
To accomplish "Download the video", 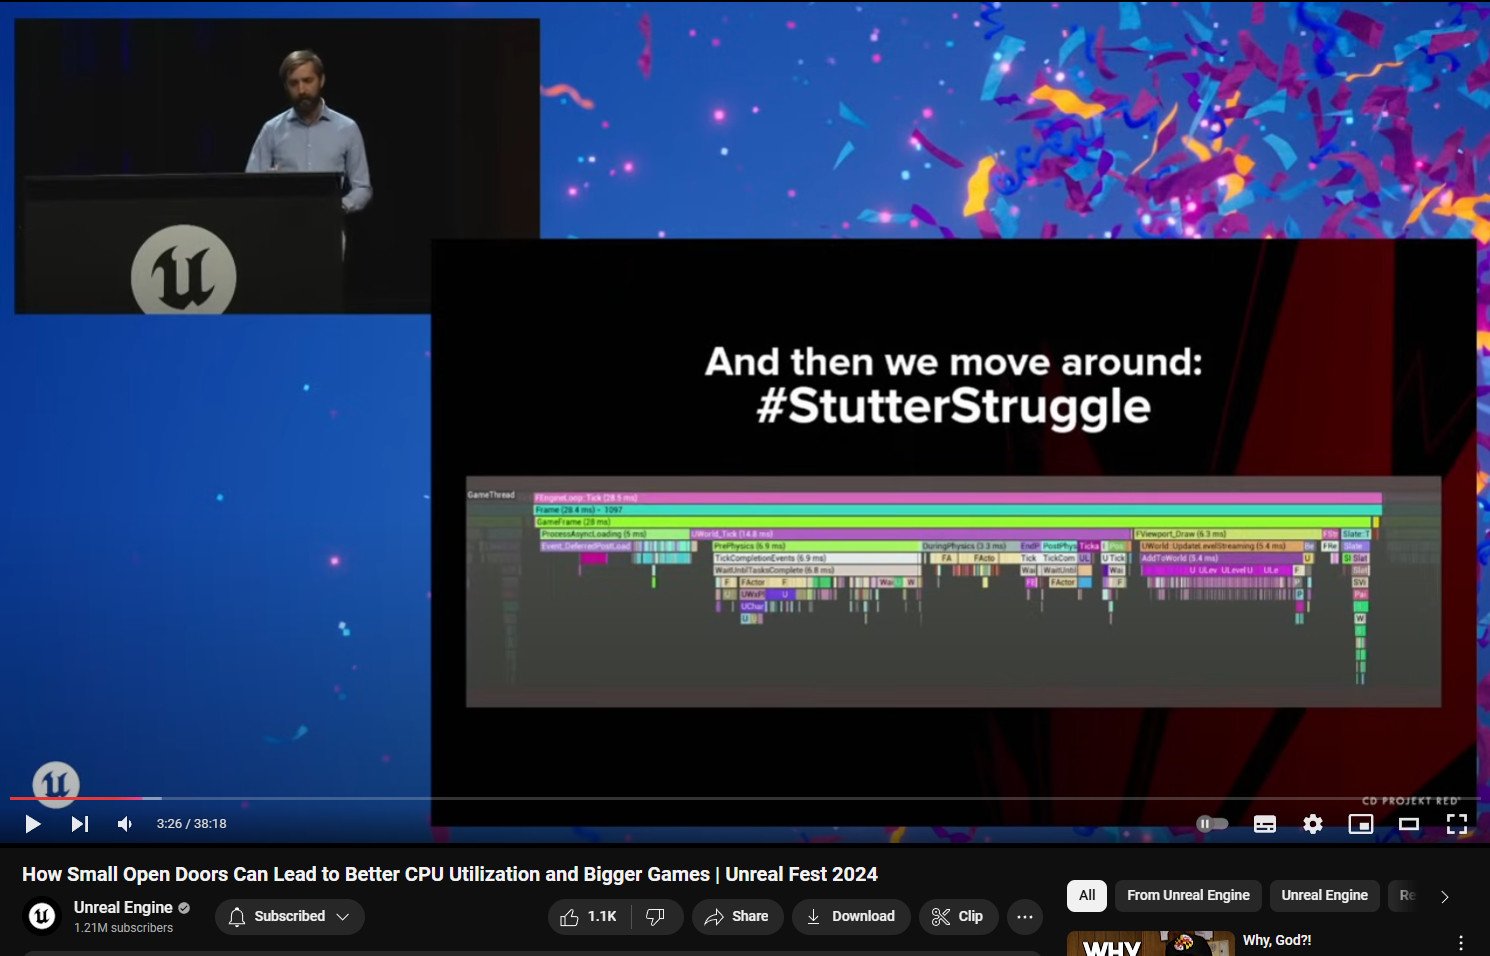I will click(x=851, y=916).
